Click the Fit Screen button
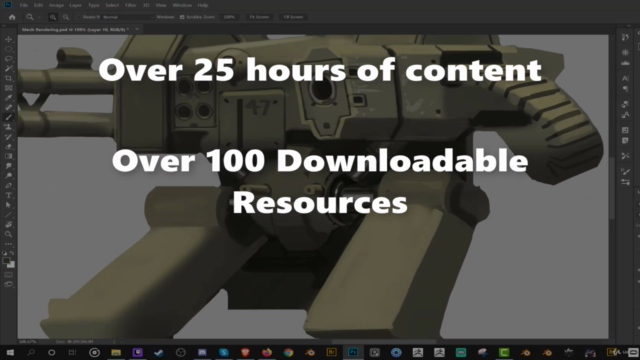 tap(259, 17)
